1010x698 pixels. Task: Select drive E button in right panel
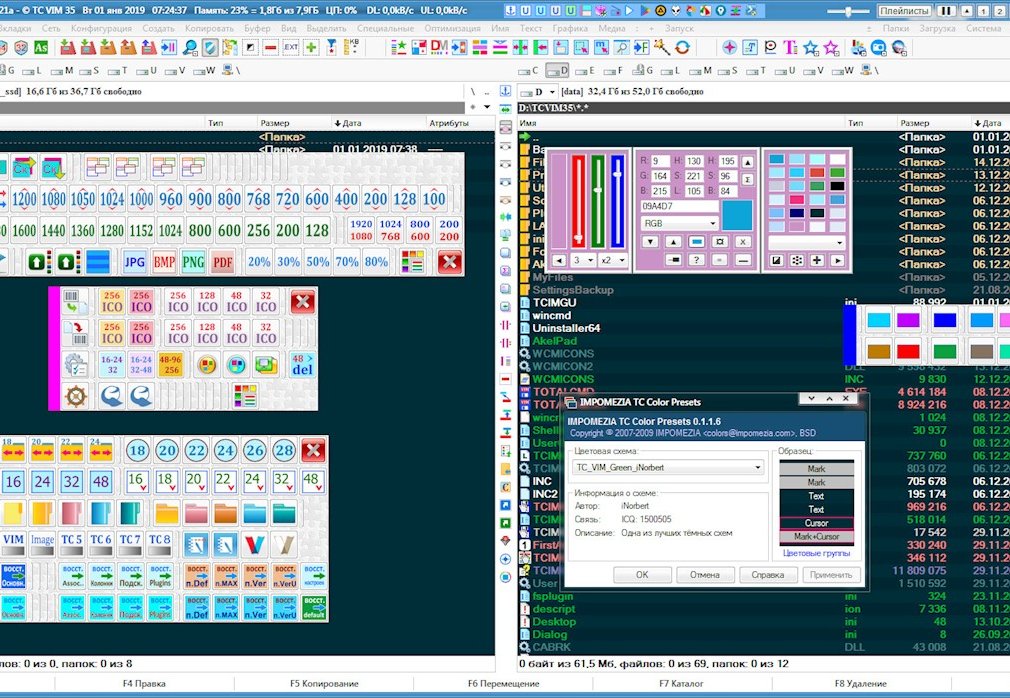pyautogui.click(x=586, y=70)
